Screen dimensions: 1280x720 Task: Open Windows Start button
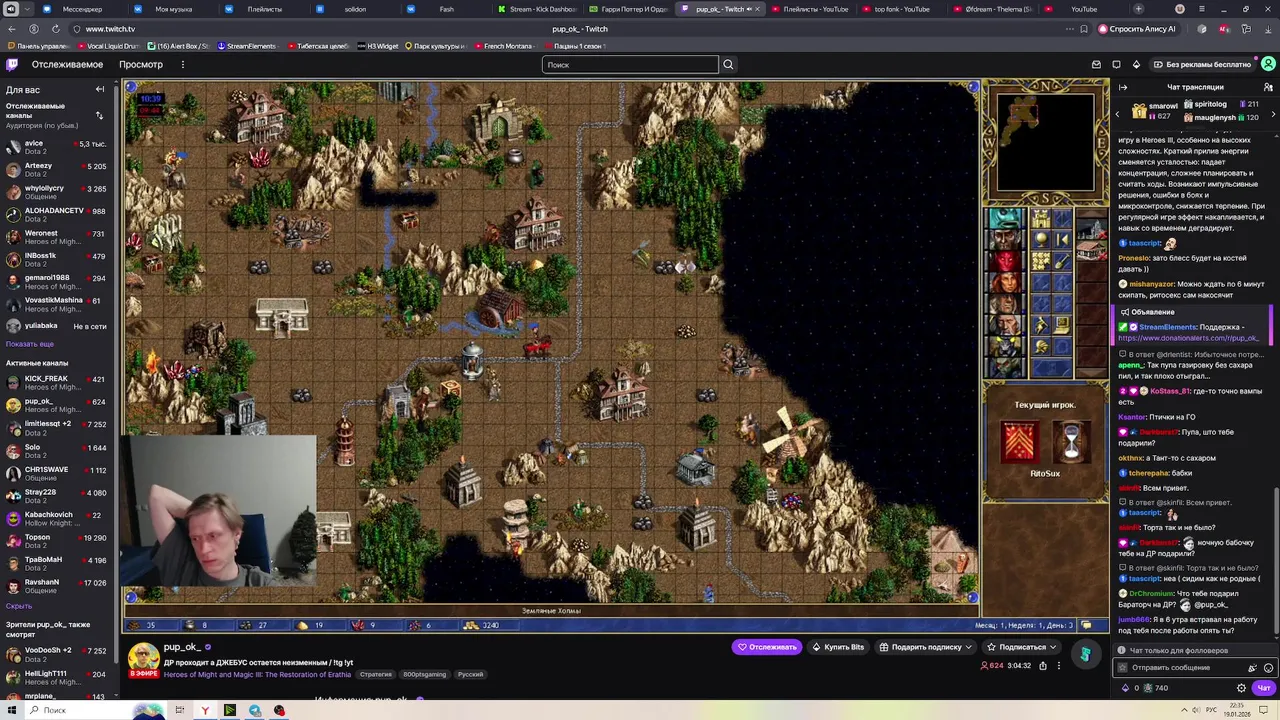pos(14,710)
